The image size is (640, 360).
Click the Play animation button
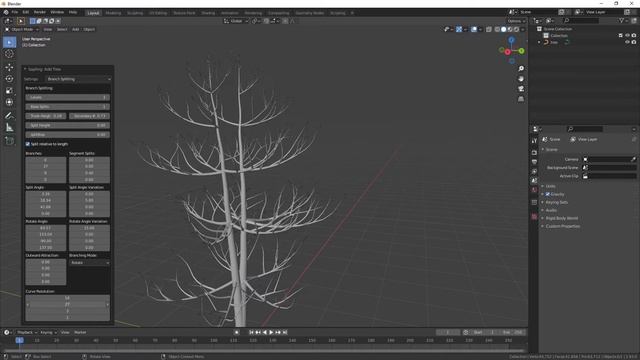tap(271, 332)
